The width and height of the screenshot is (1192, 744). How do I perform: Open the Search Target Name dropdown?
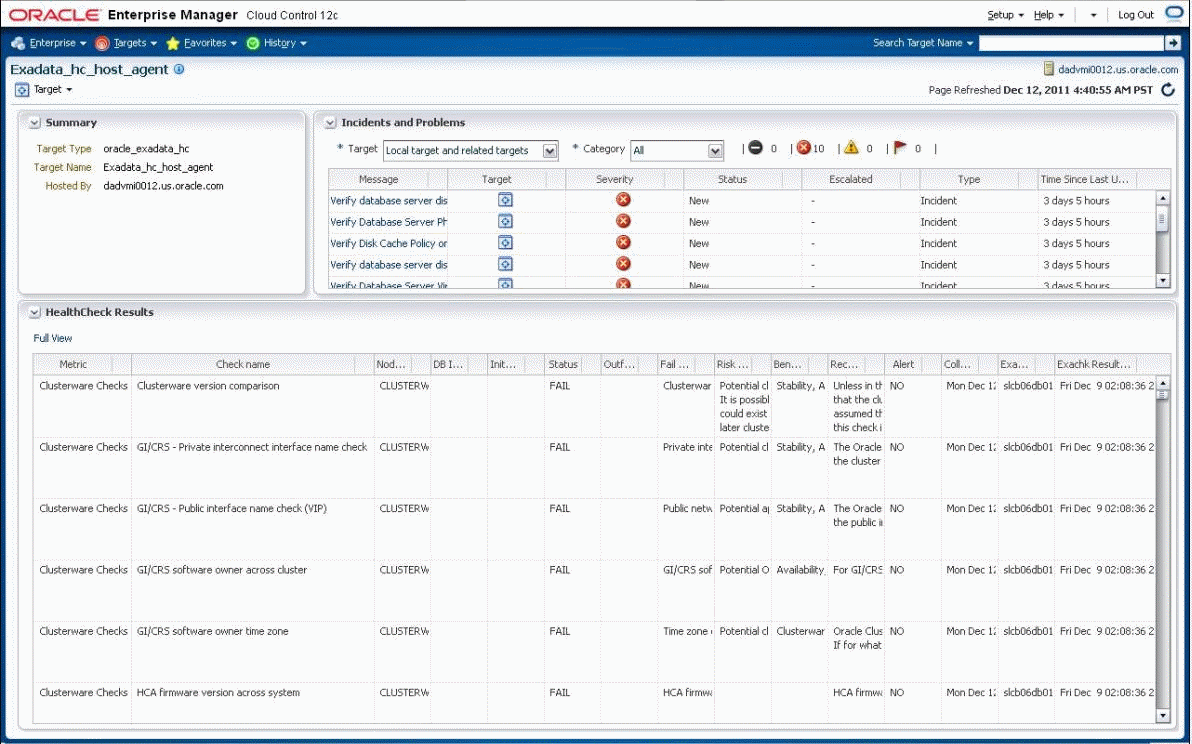(x=923, y=43)
